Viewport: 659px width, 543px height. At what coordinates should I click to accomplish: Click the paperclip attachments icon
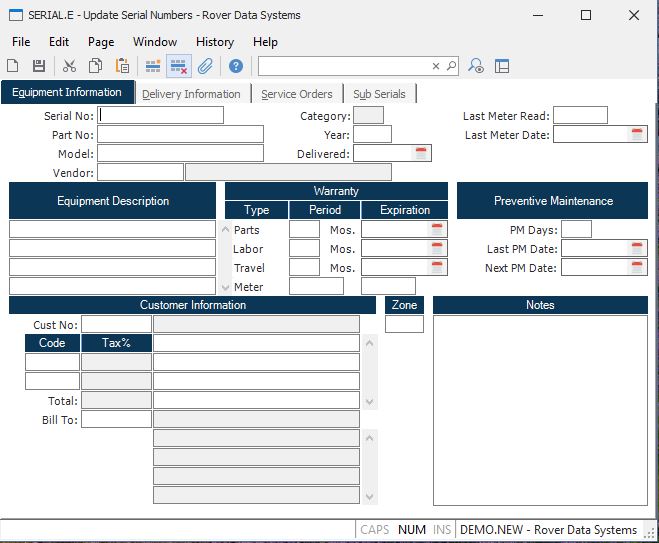tap(205, 66)
